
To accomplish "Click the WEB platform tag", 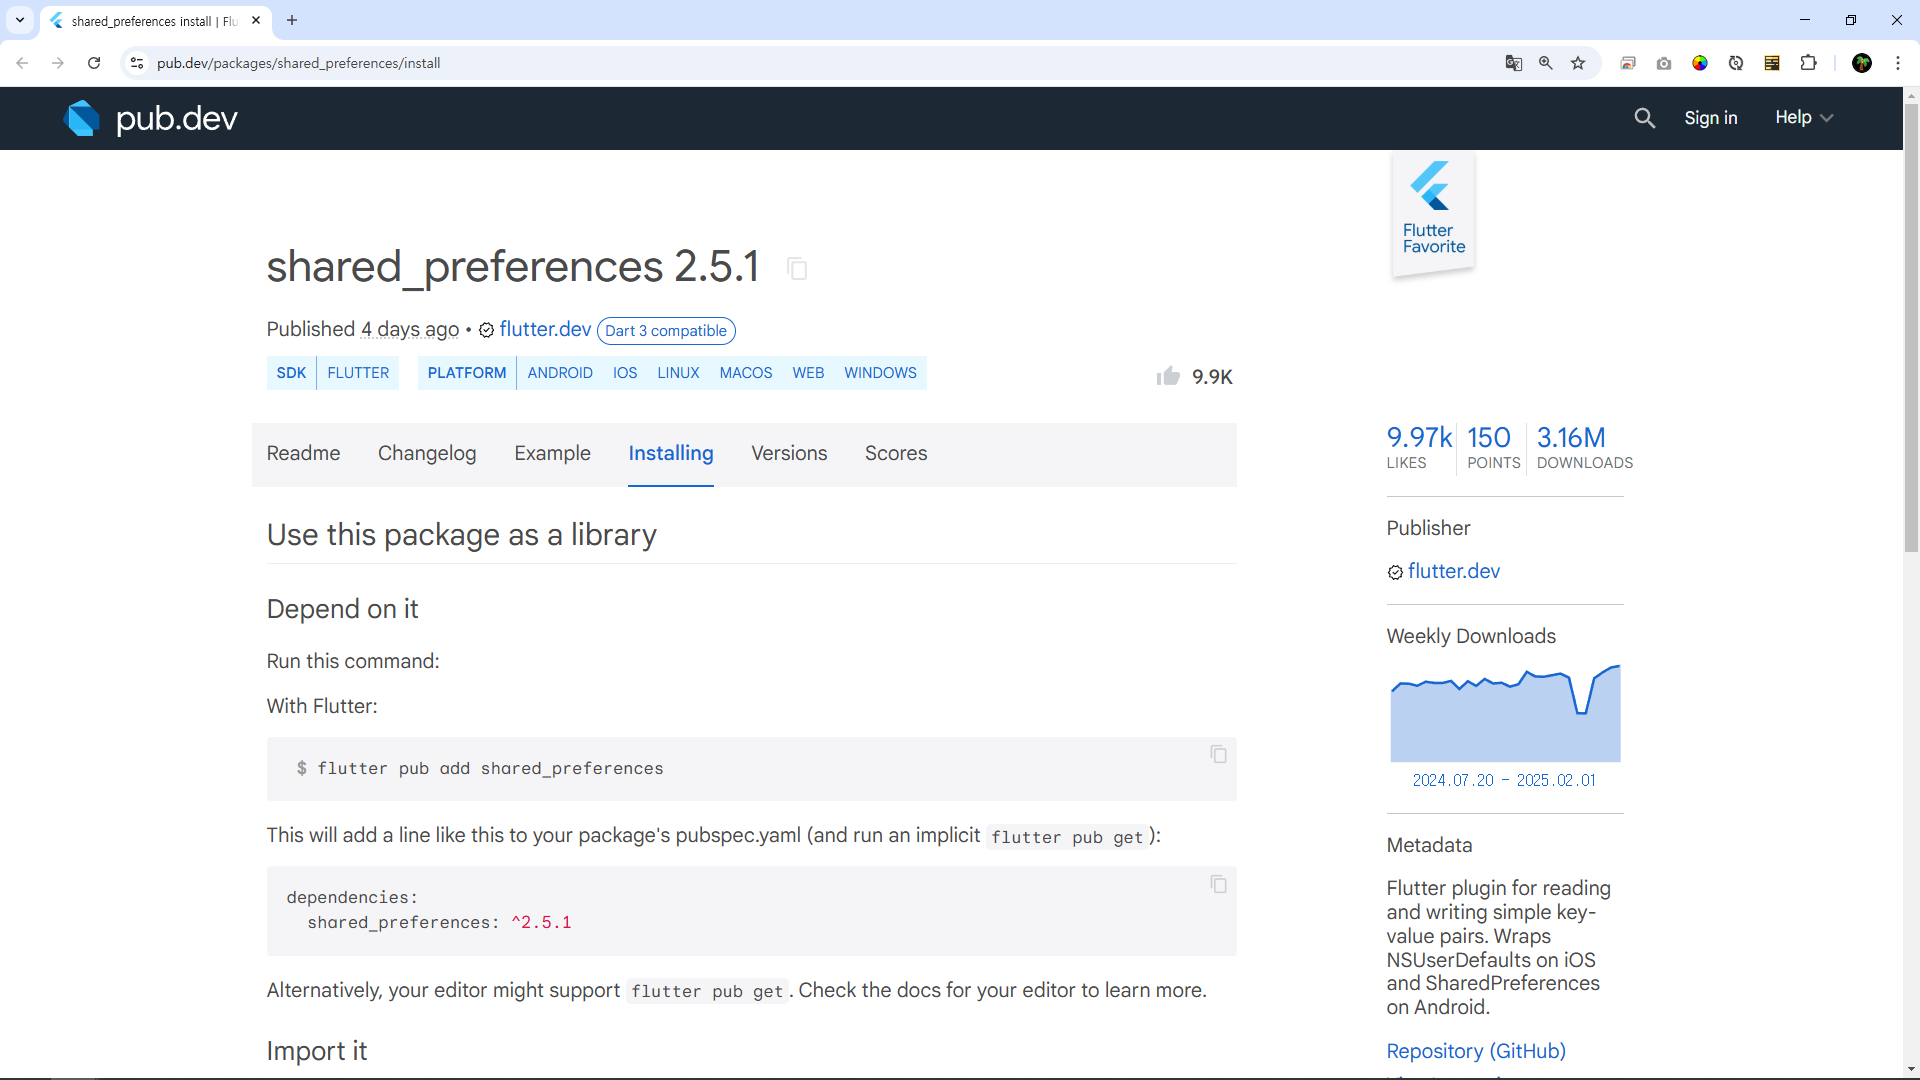I will coord(808,373).
